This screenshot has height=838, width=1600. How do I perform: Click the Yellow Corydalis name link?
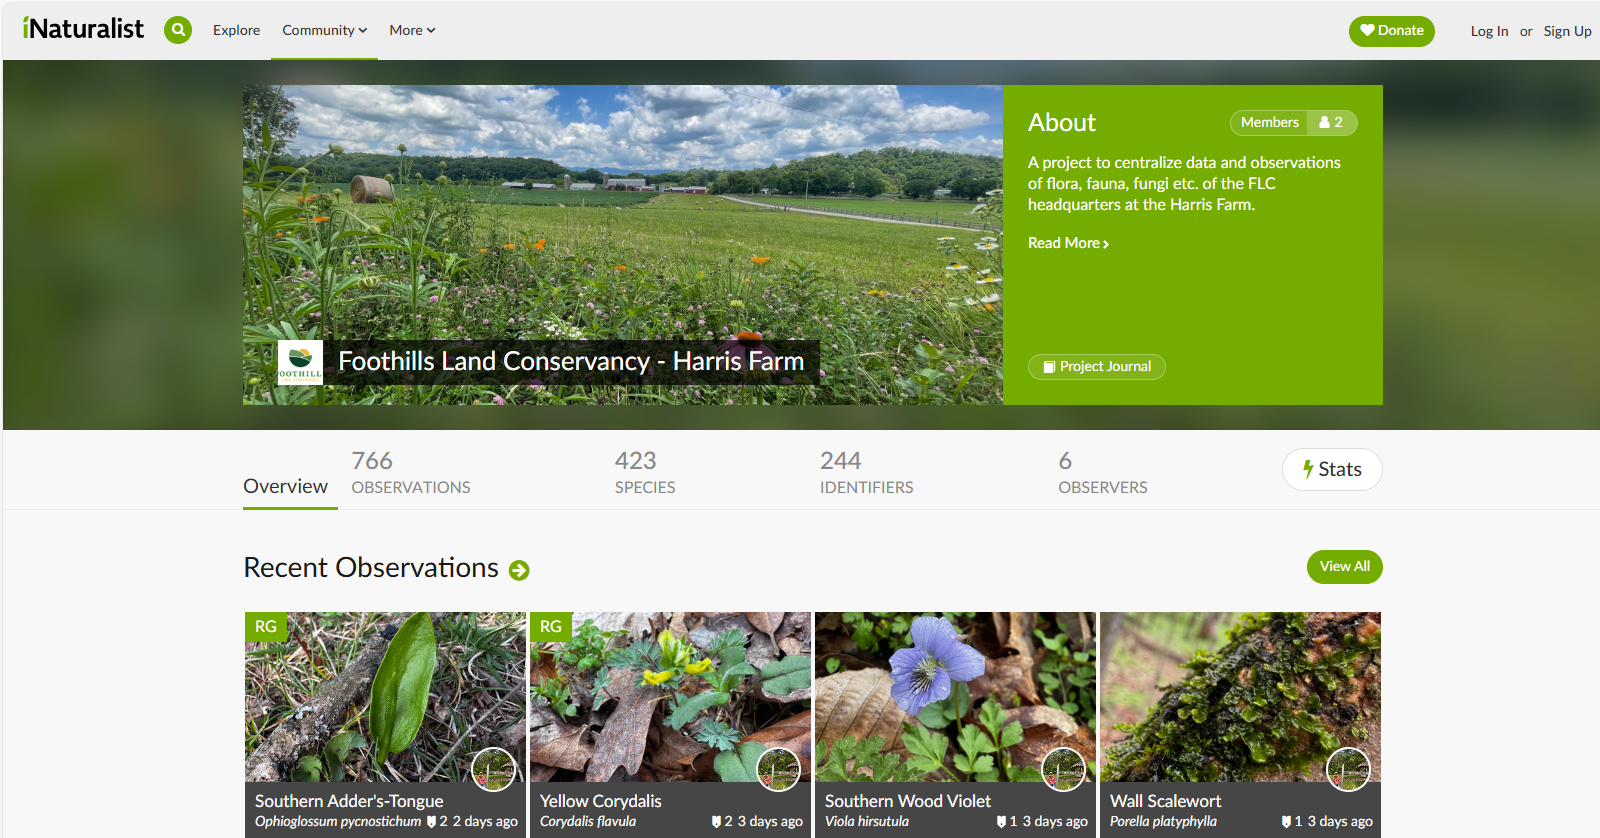tap(601, 801)
